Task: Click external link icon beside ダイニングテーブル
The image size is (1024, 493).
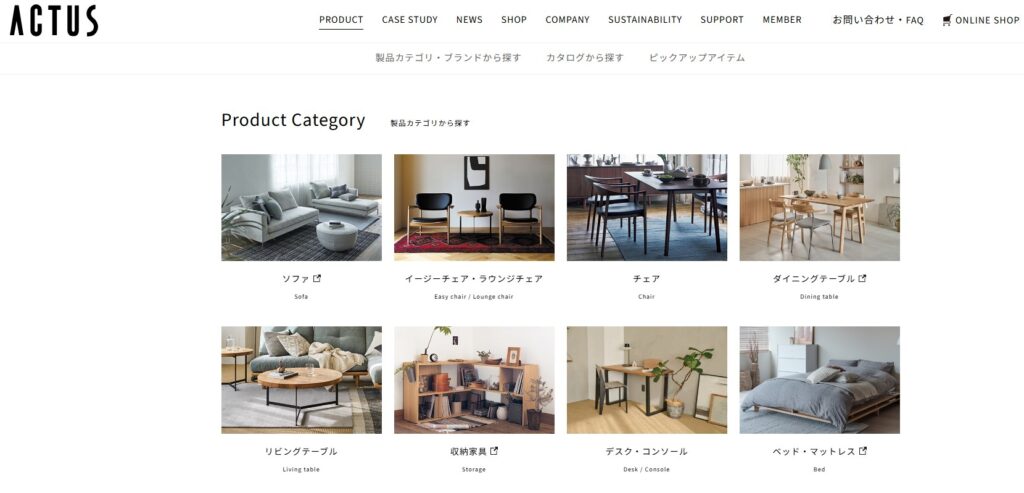Action: (x=862, y=278)
